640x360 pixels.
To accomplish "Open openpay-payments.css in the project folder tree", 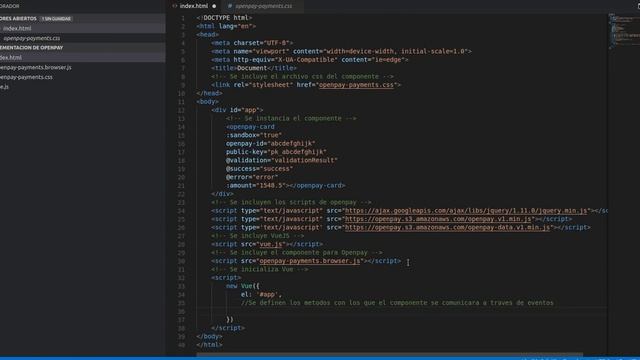I will [x=26, y=77].
